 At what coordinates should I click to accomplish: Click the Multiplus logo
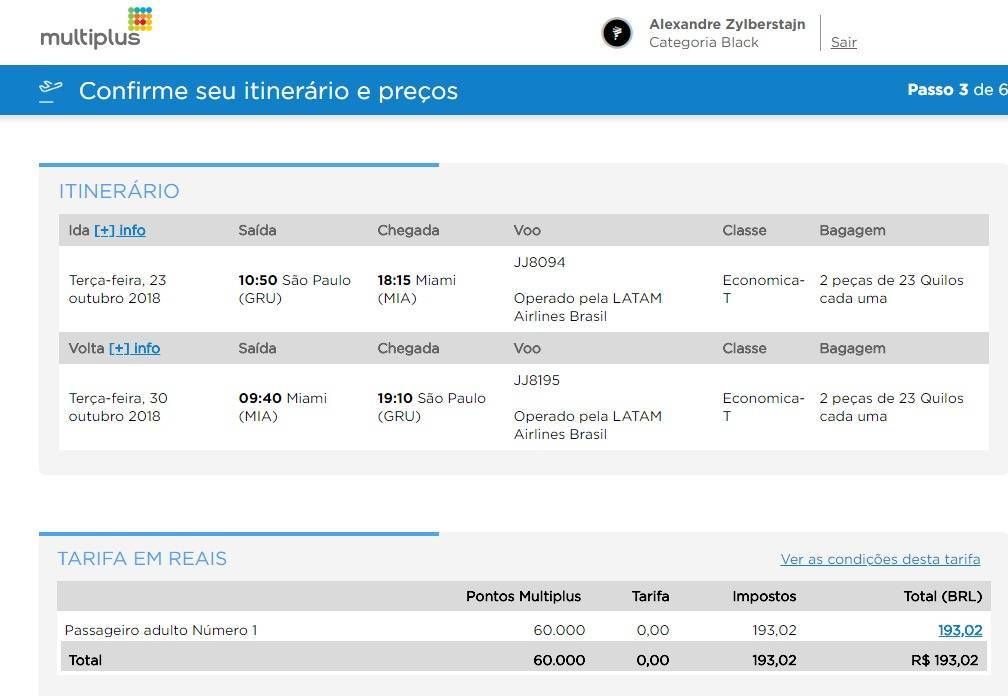click(x=96, y=28)
